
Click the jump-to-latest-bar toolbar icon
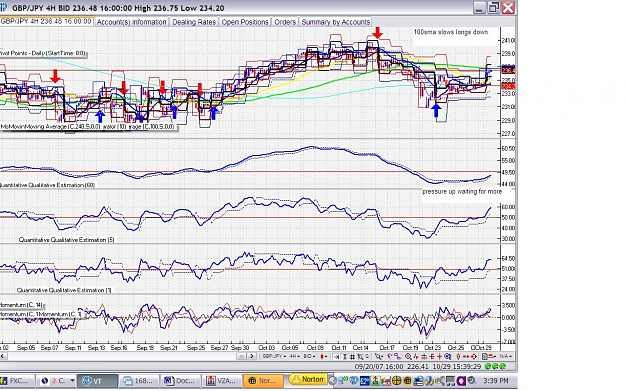[x=336, y=356]
